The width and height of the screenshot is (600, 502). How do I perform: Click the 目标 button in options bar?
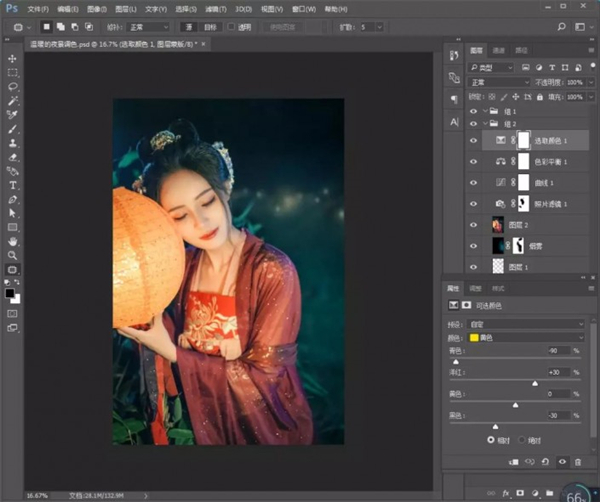[x=211, y=27]
